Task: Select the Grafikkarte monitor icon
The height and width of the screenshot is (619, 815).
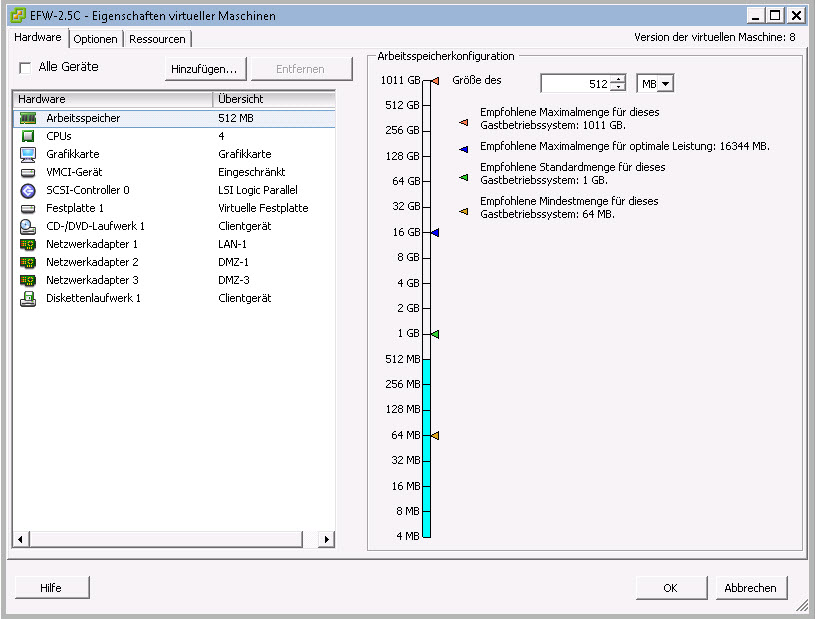Action: point(28,154)
